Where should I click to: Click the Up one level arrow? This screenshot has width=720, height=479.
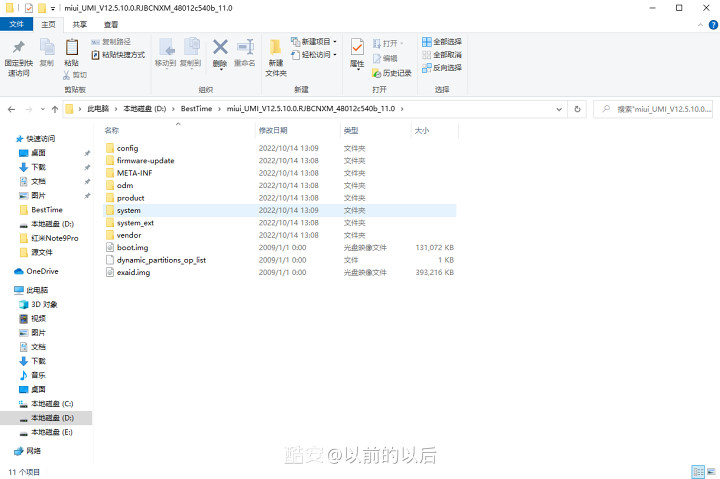pyautogui.click(x=55, y=109)
